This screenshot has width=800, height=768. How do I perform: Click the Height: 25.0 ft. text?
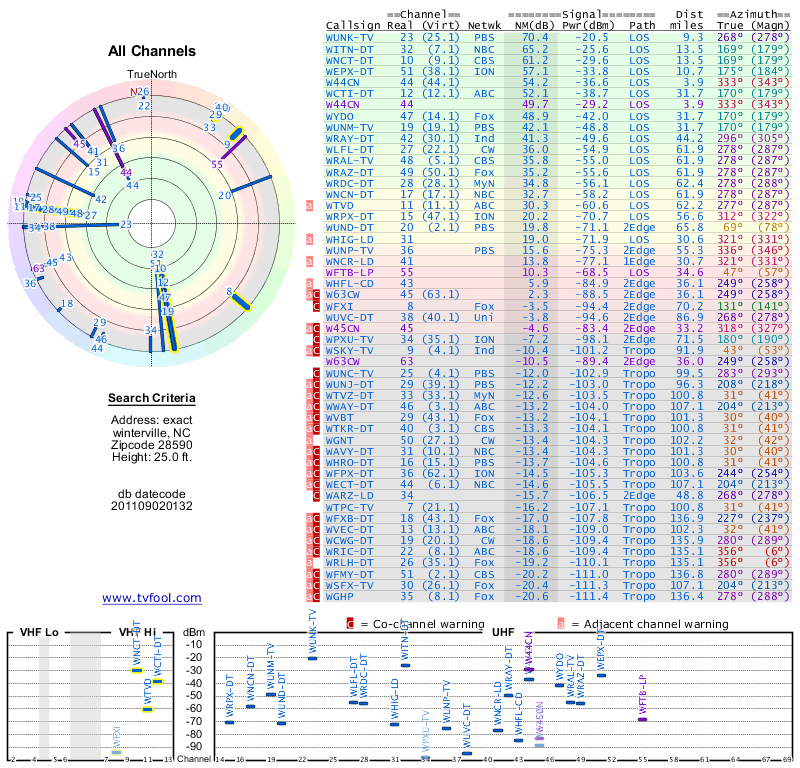tap(152, 457)
